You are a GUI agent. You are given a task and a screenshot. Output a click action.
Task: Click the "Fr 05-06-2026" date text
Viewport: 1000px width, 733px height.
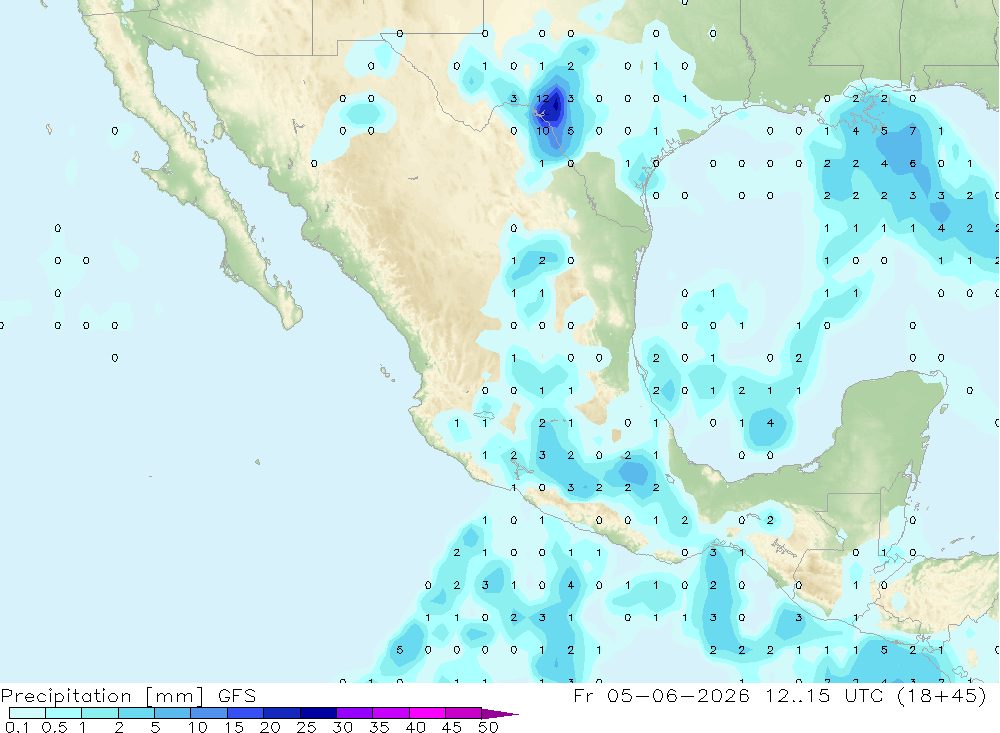[661, 695]
